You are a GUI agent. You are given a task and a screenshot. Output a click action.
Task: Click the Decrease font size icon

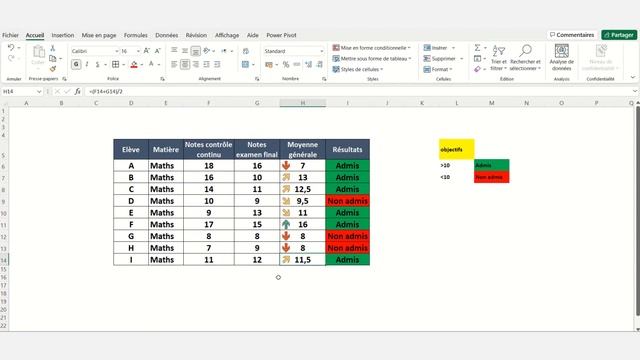click(x=158, y=51)
